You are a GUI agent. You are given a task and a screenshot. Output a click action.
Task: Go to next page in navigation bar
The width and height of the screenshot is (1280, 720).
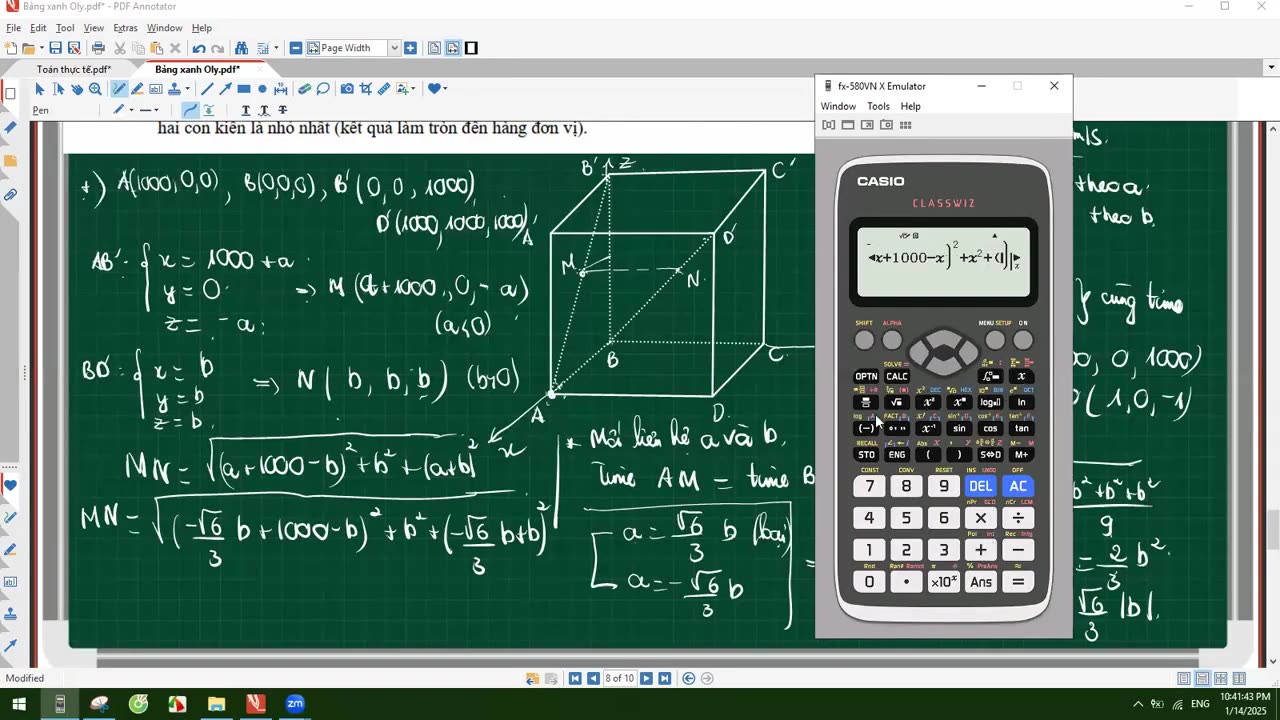pyautogui.click(x=646, y=678)
